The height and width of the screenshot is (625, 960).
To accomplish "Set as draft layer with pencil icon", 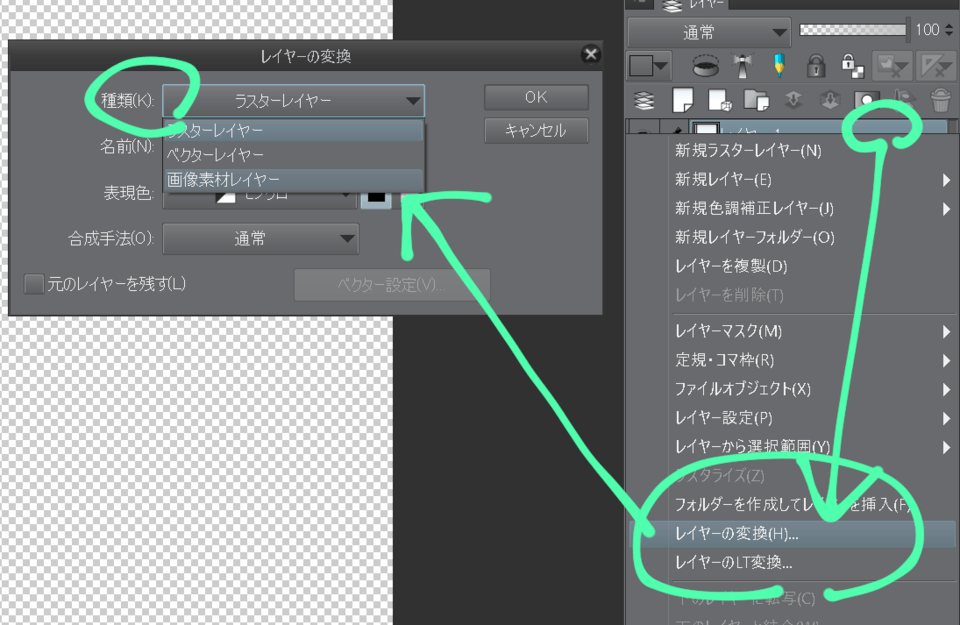I will [x=778, y=66].
